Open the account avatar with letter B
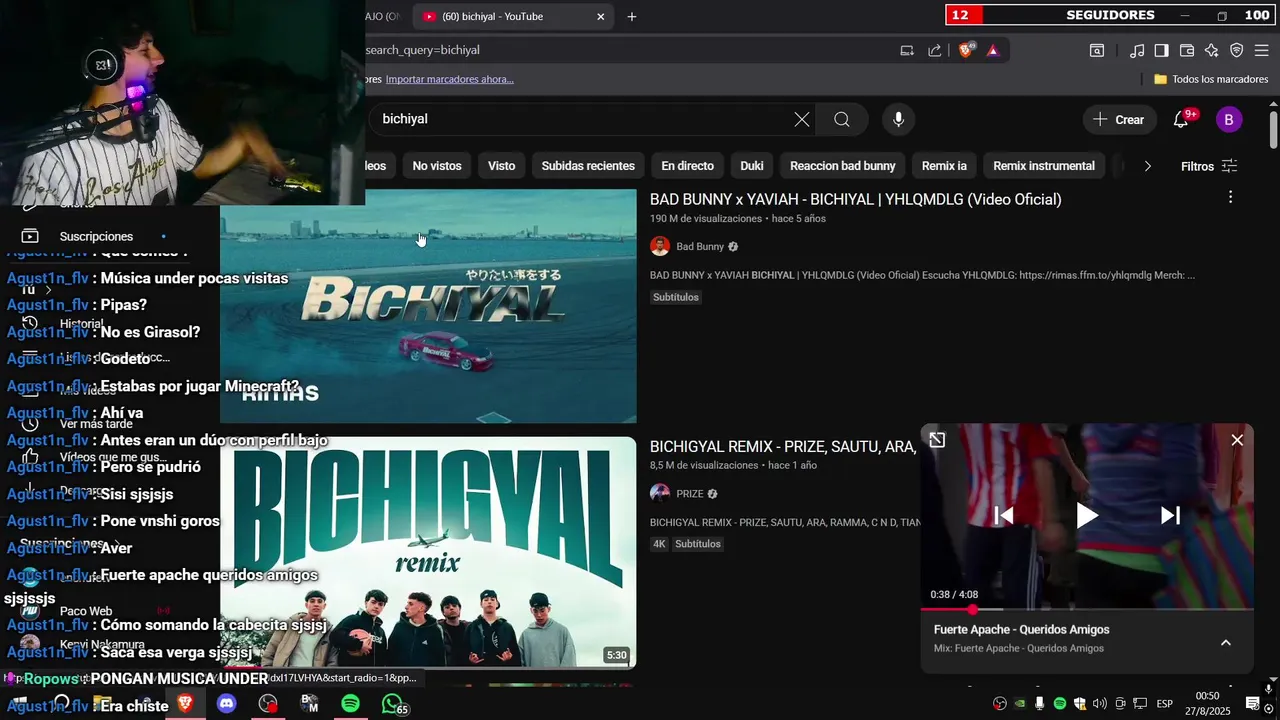Image resolution: width=1280 pixels, height=720 pixels. pyautogui.click(x=1229, y=119)
